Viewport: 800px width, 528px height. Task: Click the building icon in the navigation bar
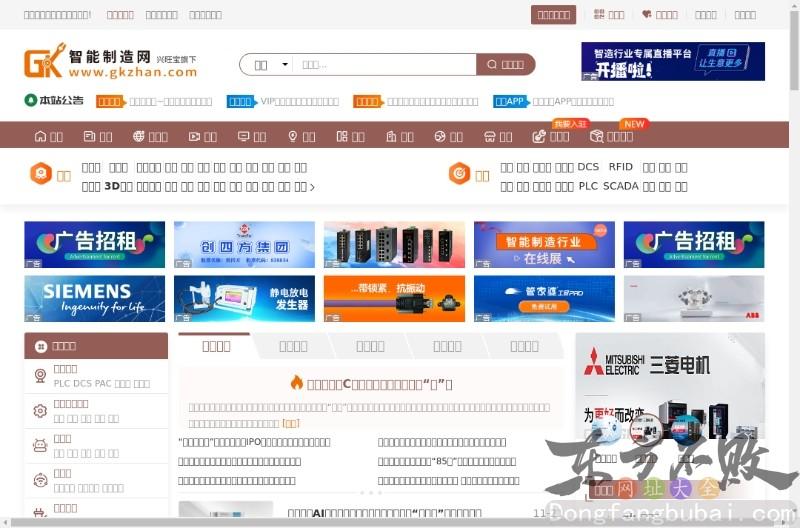391,136
